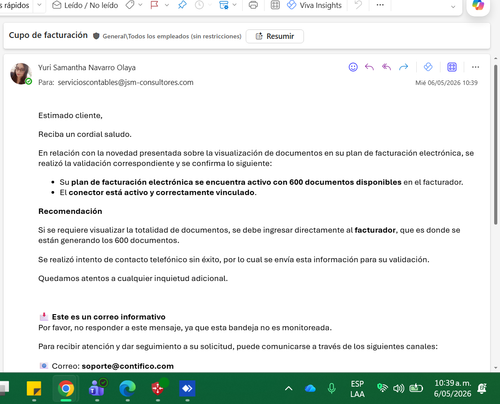This screenshot has width=500, height=404.
Task: Expand the ribbon with the chevron arrow
Action: (x=453, y=6)
